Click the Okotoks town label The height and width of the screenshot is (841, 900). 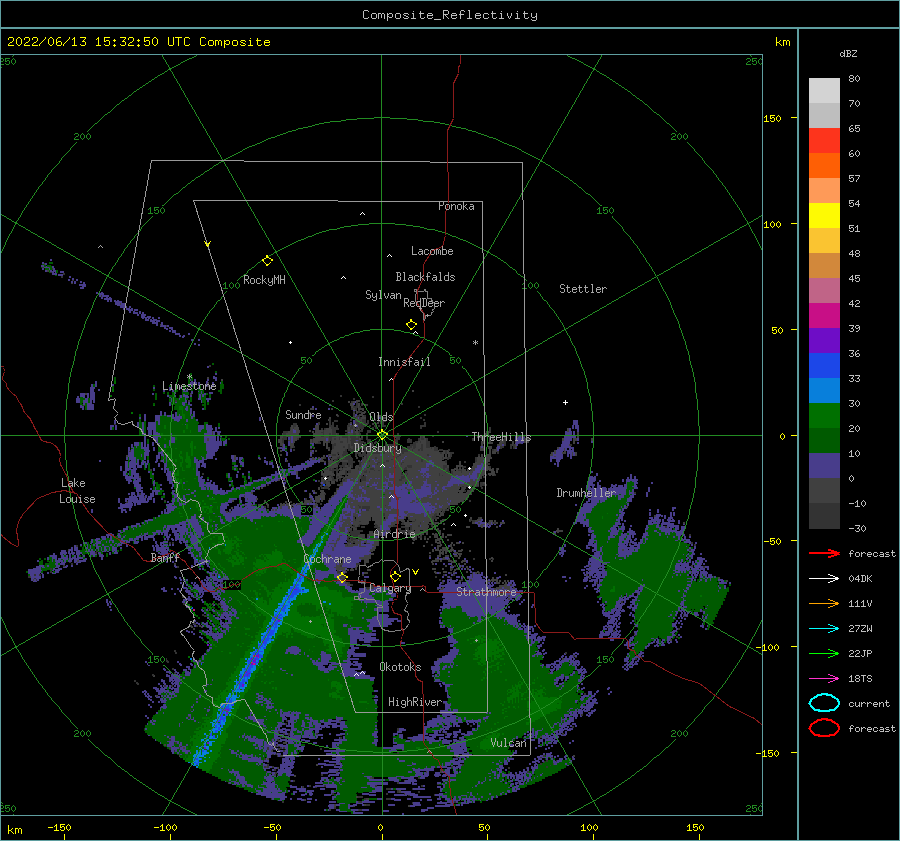(x=400, y=667)
